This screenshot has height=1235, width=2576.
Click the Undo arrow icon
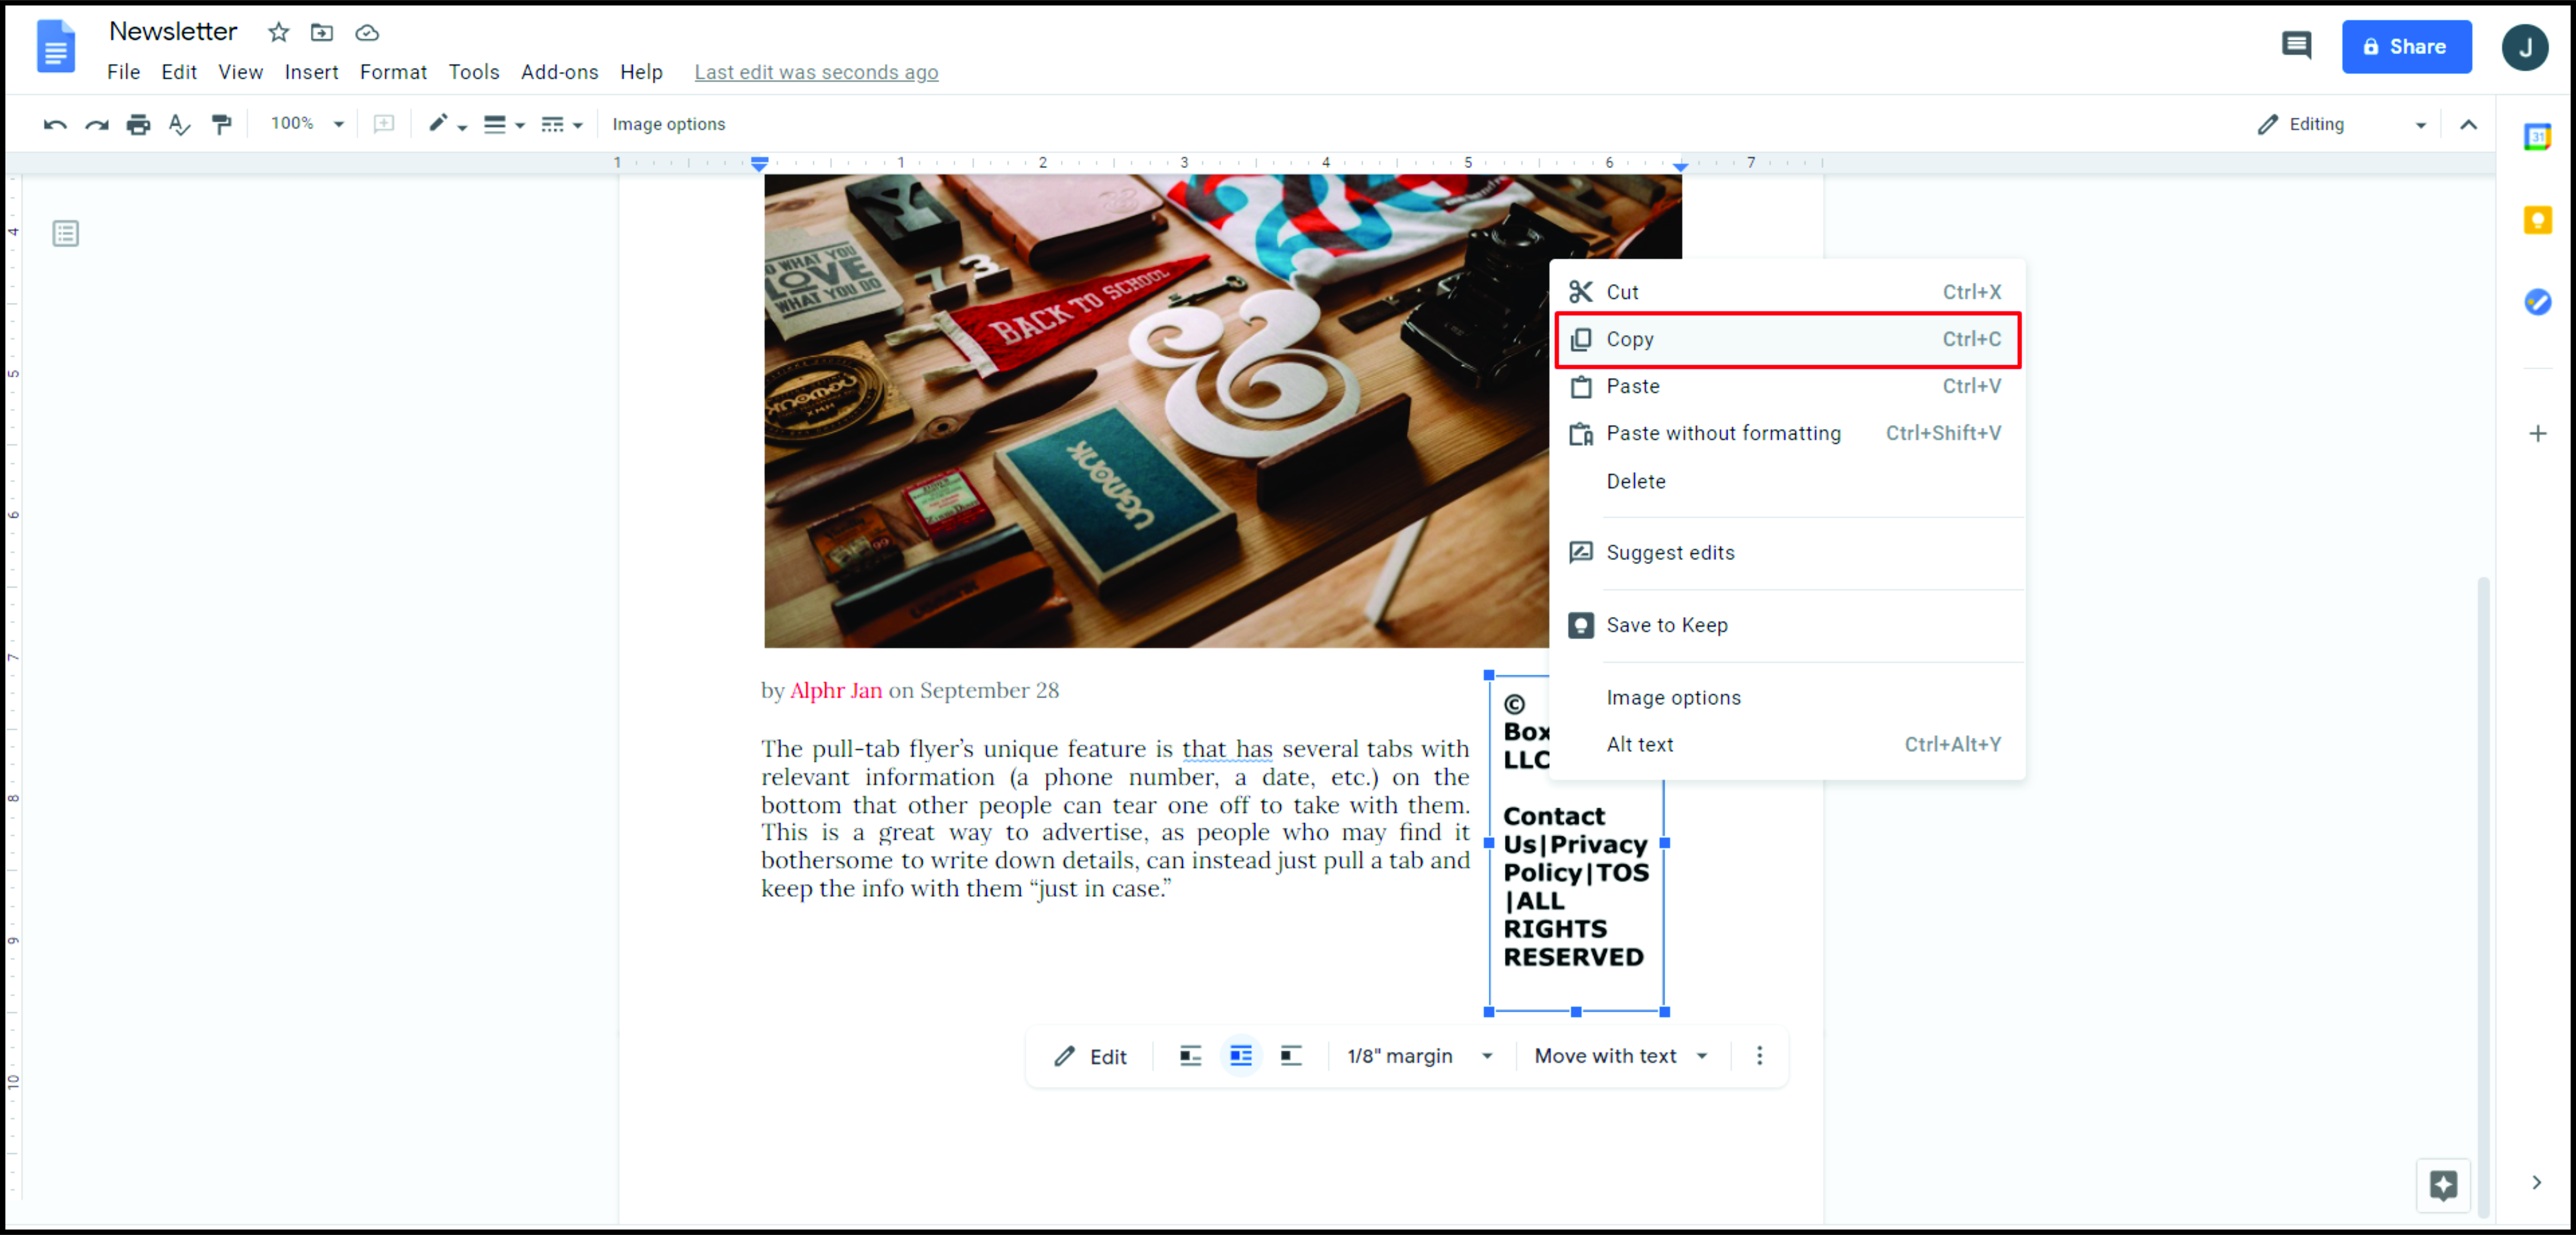pyautogui.click(x=55, y=124)
